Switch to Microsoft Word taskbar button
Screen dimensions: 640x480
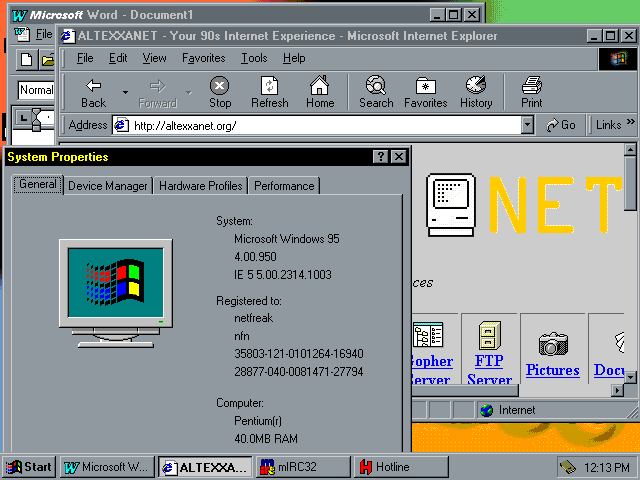(107, 467)
